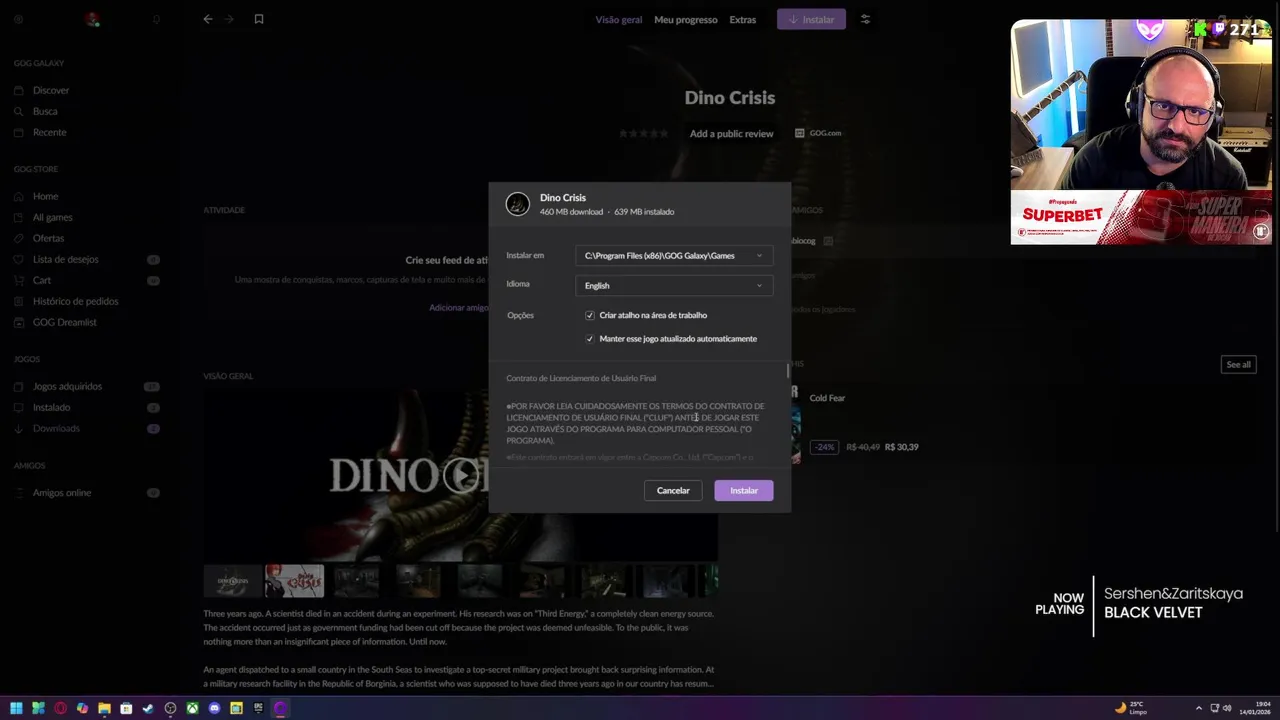The width and height of the screenshot is (1280, 720).
Task: Open GOG Galaxy taskbar icon
Action: (x=280, y=708)
